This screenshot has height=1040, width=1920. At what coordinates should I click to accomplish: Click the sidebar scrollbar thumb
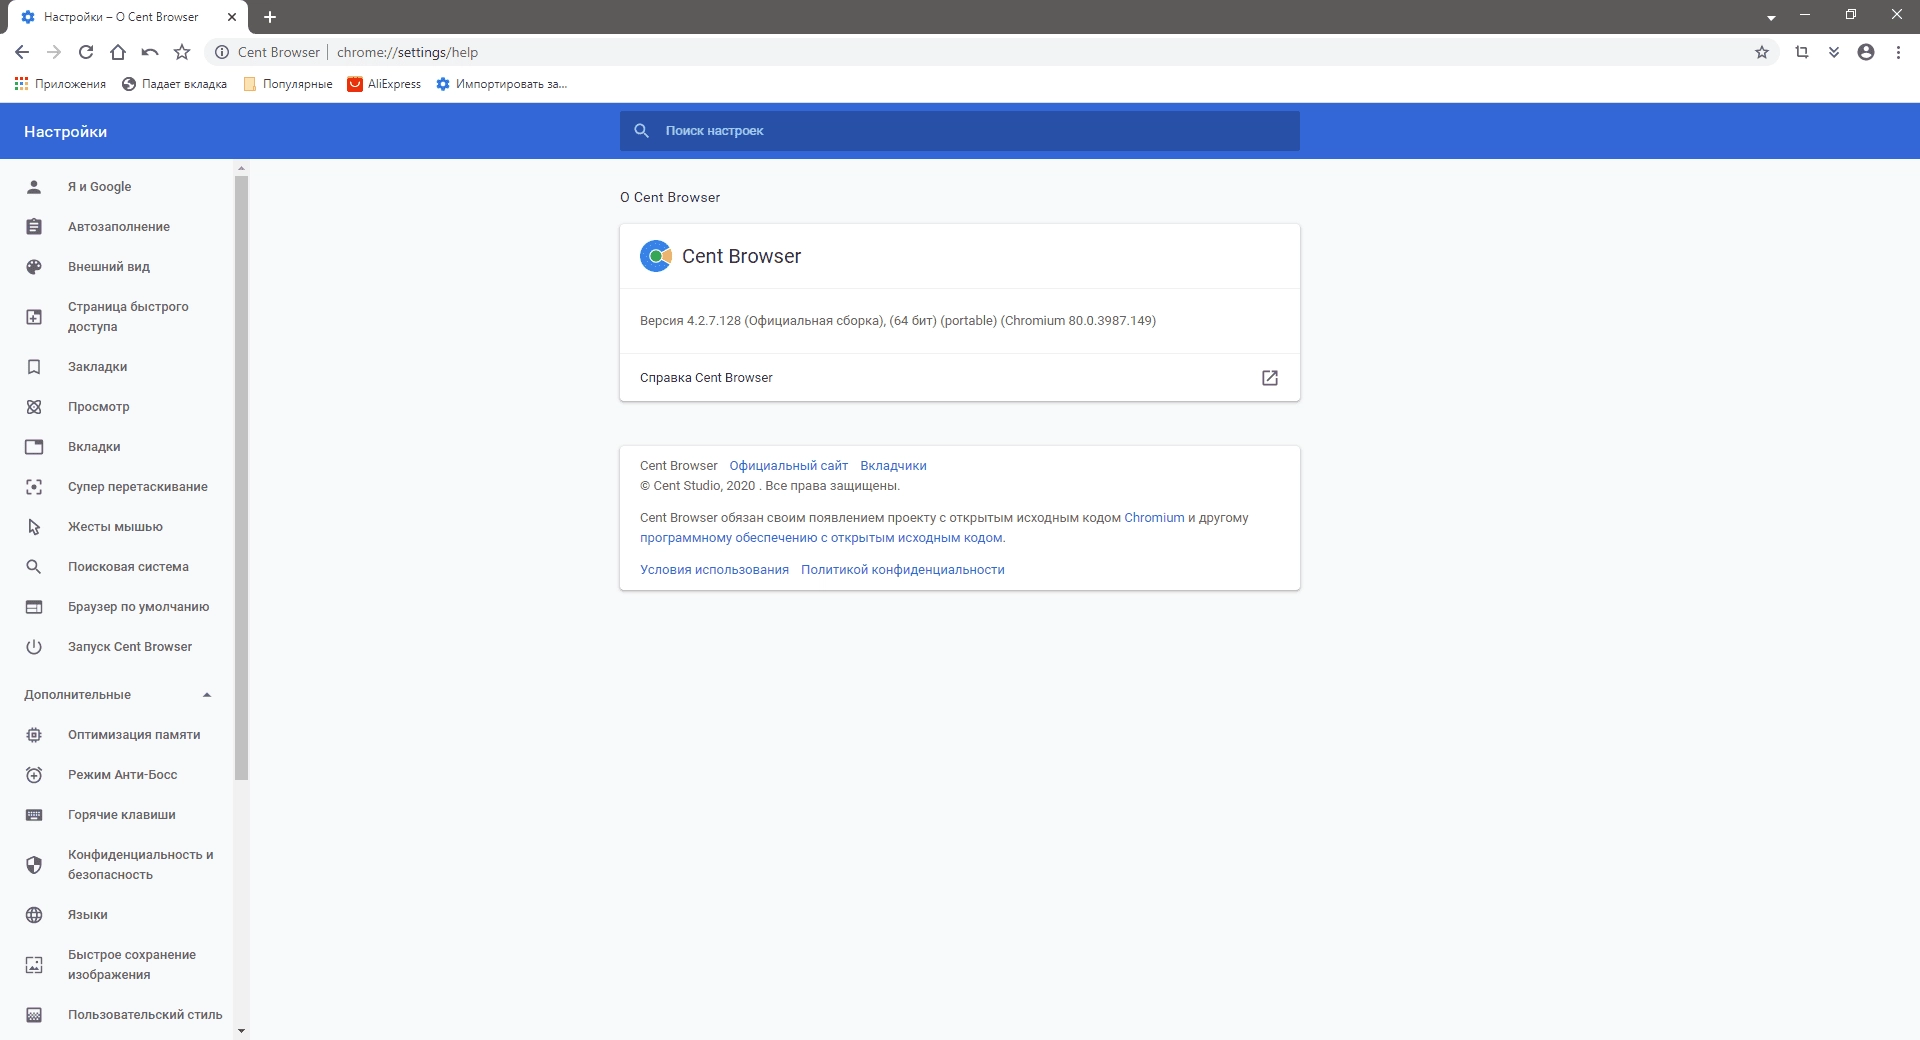[x=241, y=478]
